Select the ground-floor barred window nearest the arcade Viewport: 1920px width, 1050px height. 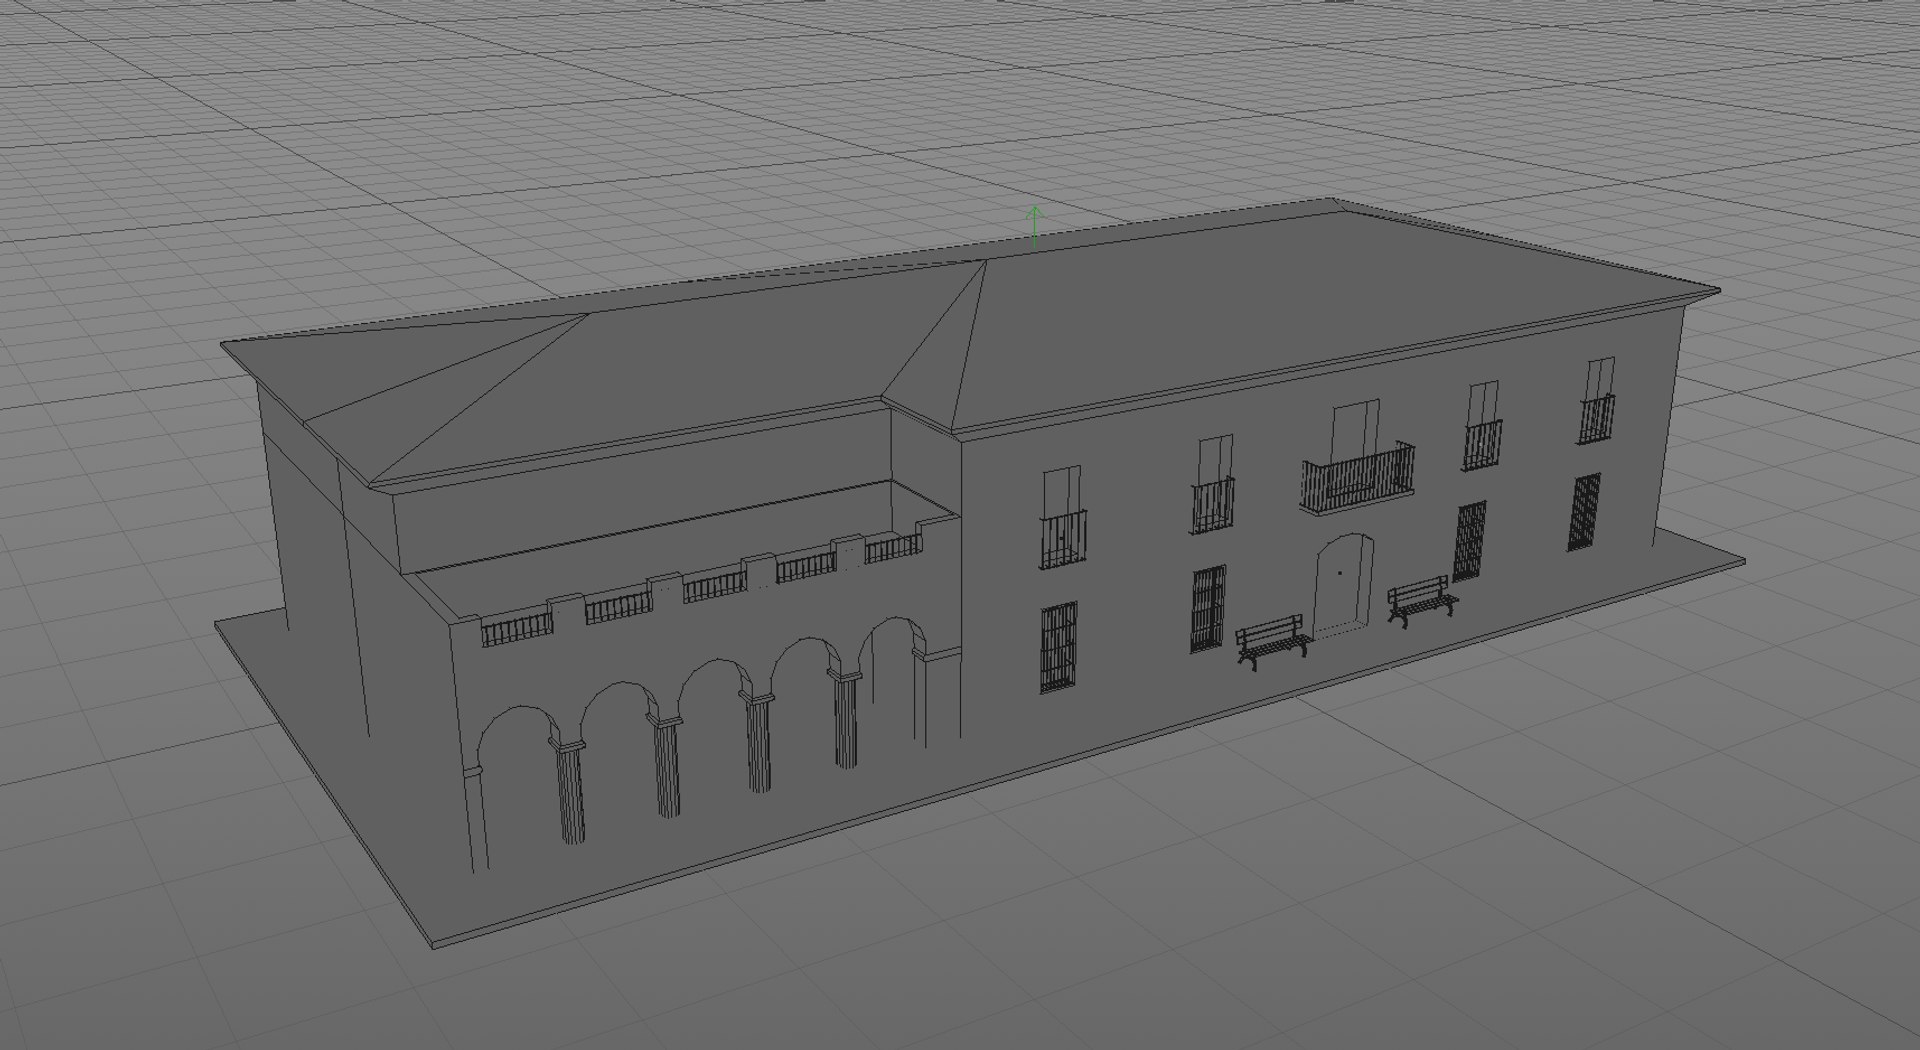point(1058,647)
